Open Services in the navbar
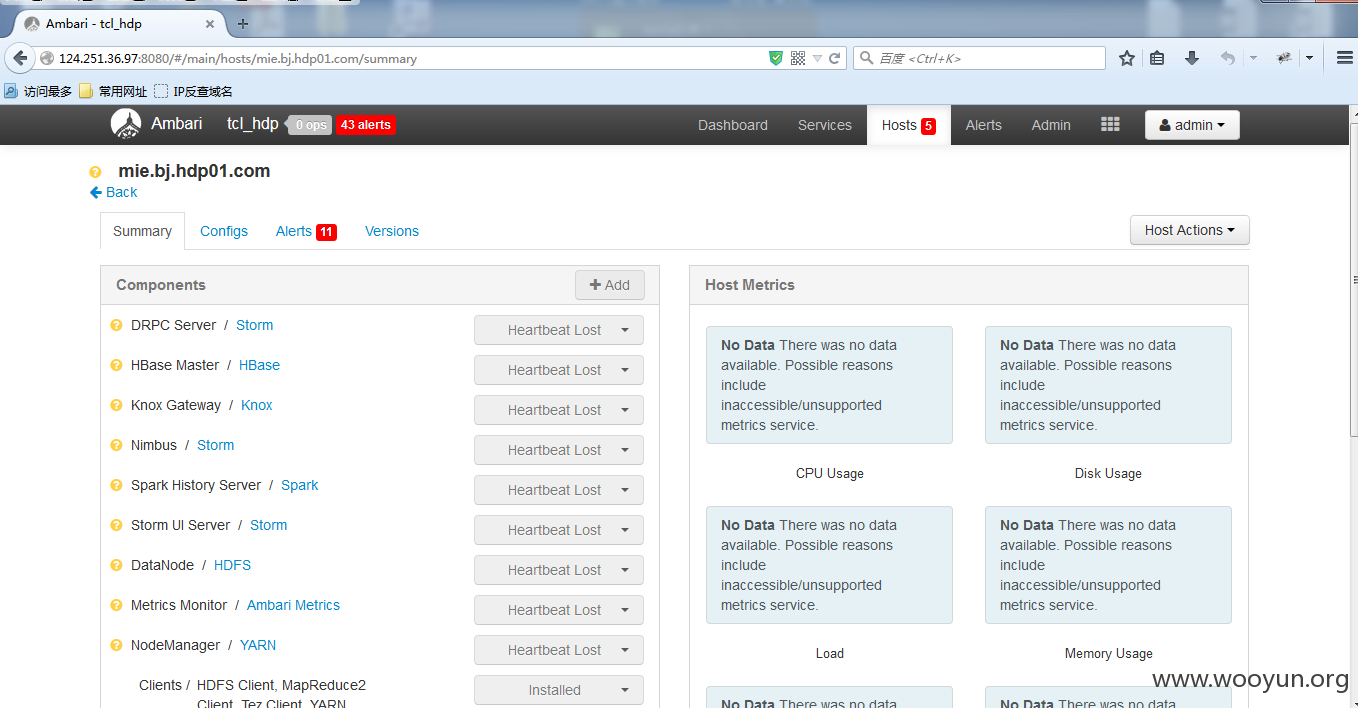1358x708 pixels. click(825, 125)
